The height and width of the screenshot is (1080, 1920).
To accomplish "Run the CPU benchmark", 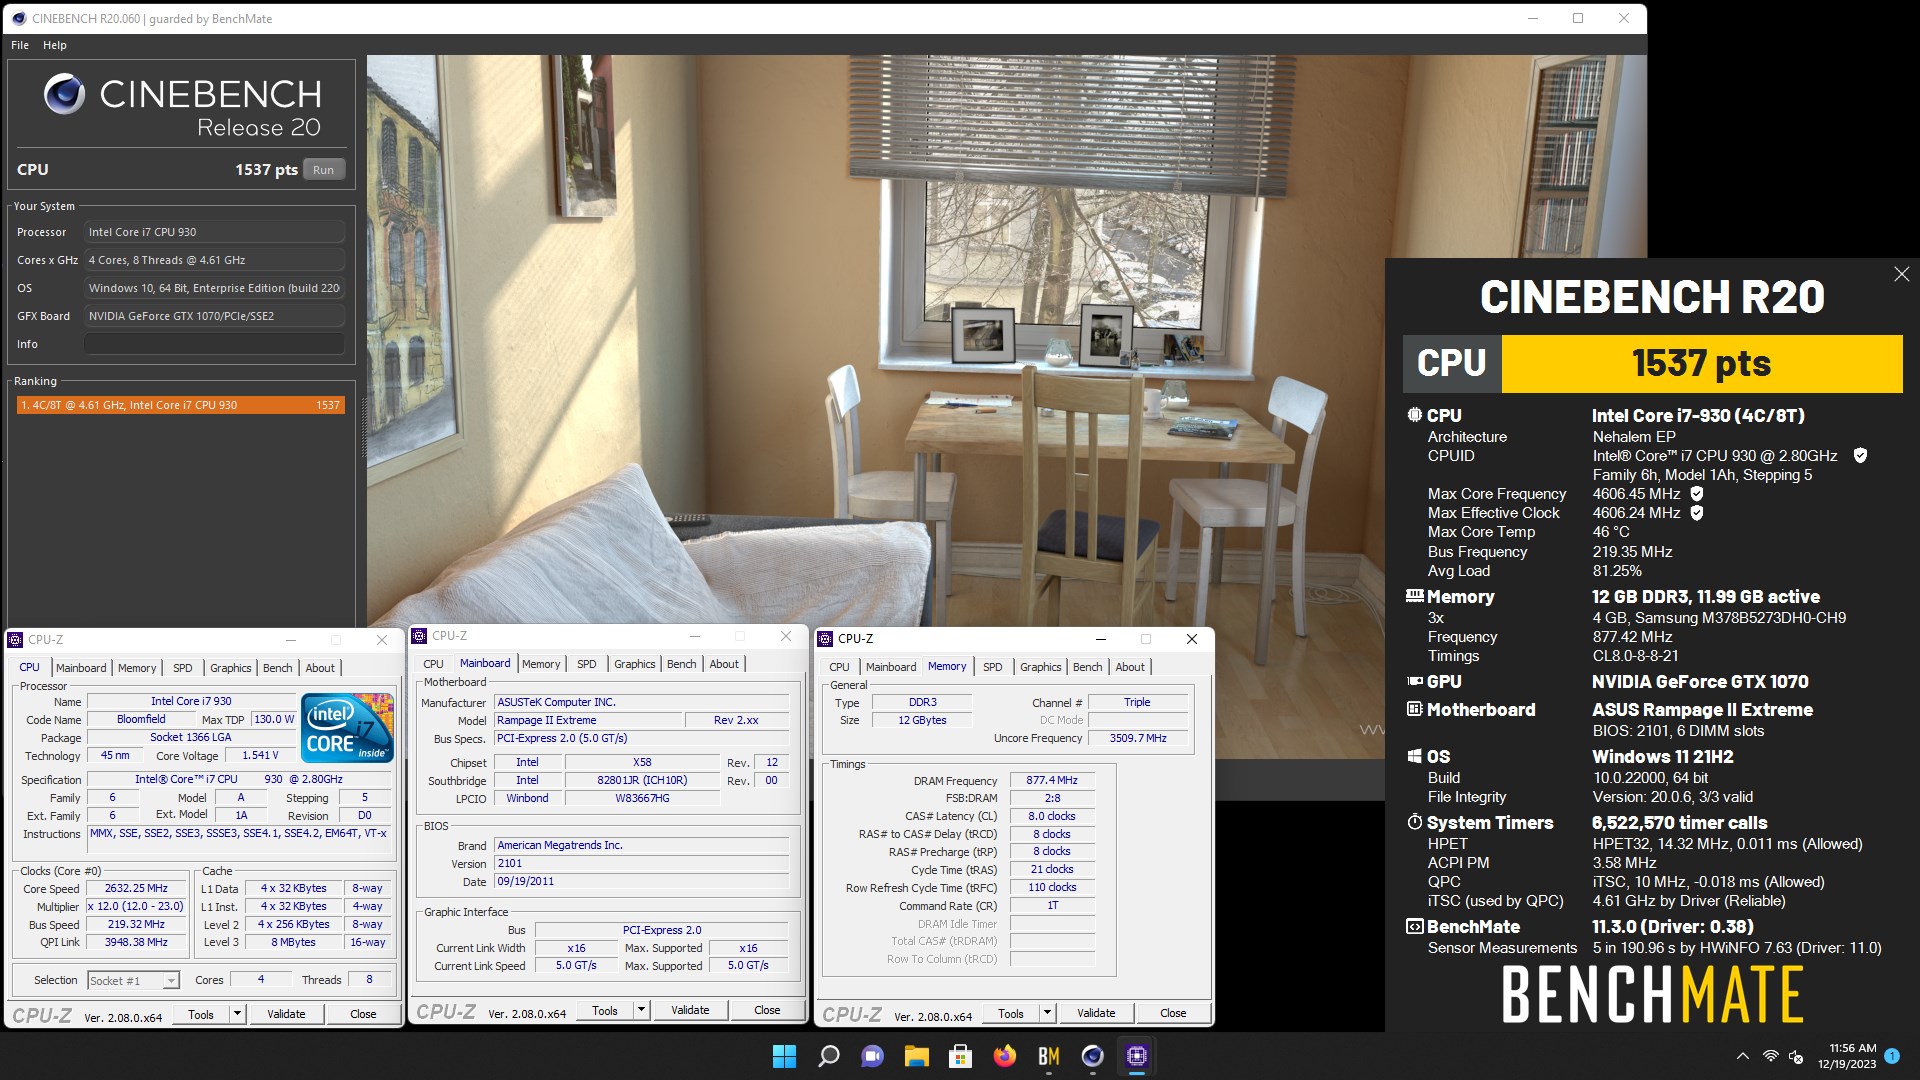I will pyautogui.click(x=323, y=170).
